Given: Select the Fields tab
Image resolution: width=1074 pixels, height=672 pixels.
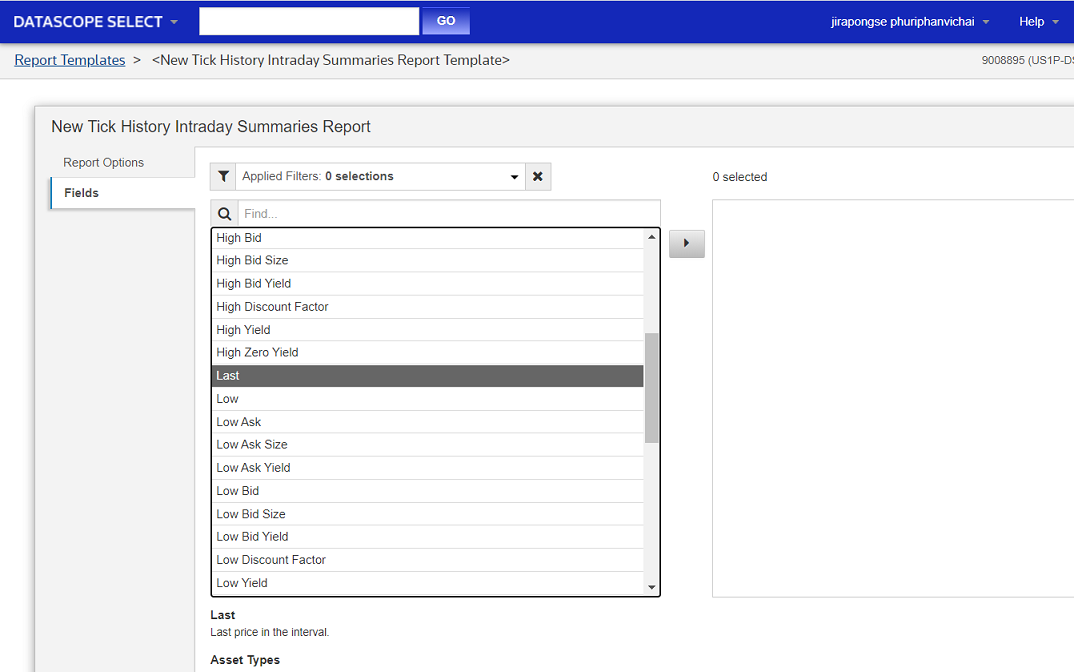Looking at the screenshot, I should point(82,193).
